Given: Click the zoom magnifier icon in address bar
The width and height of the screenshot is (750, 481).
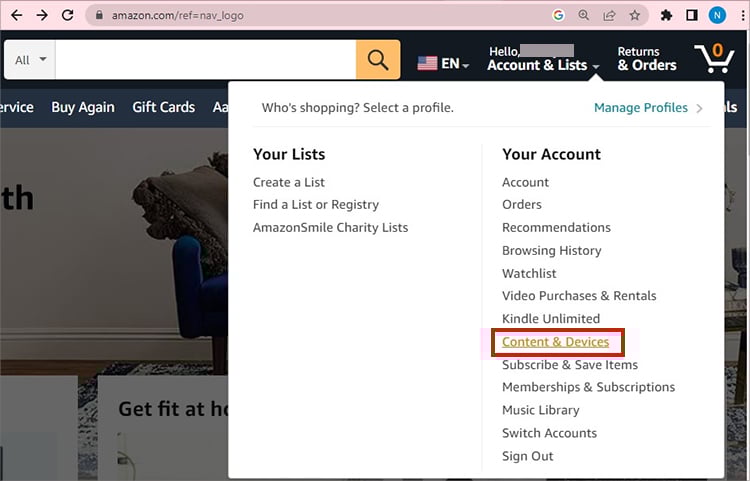Looking at the screenshot, I should [x=583, y=15].
